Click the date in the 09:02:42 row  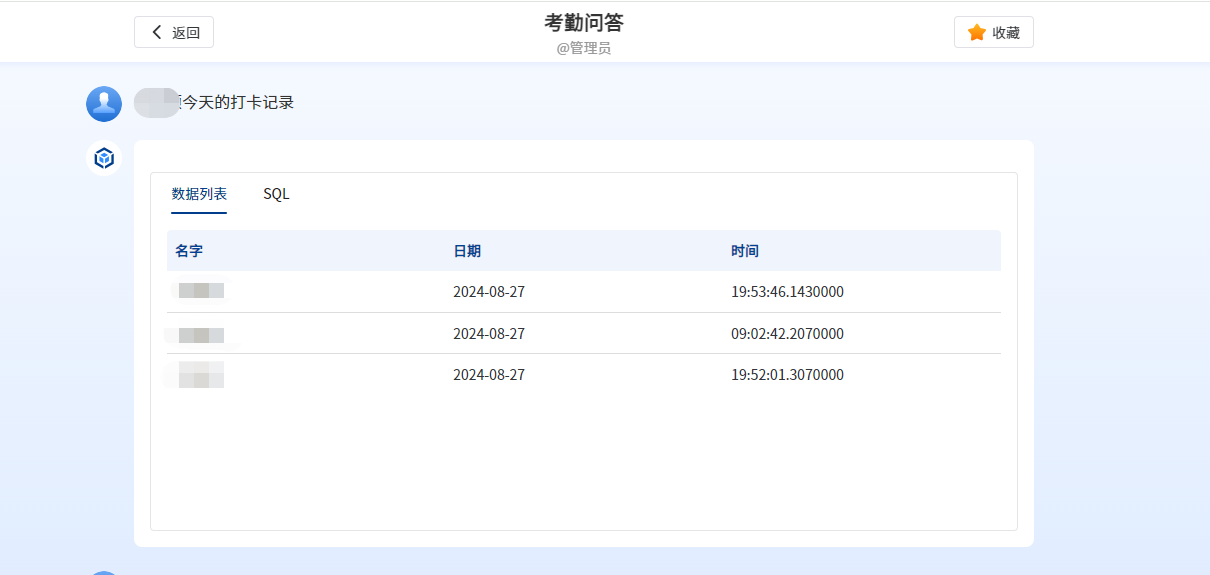click(489, 334)
